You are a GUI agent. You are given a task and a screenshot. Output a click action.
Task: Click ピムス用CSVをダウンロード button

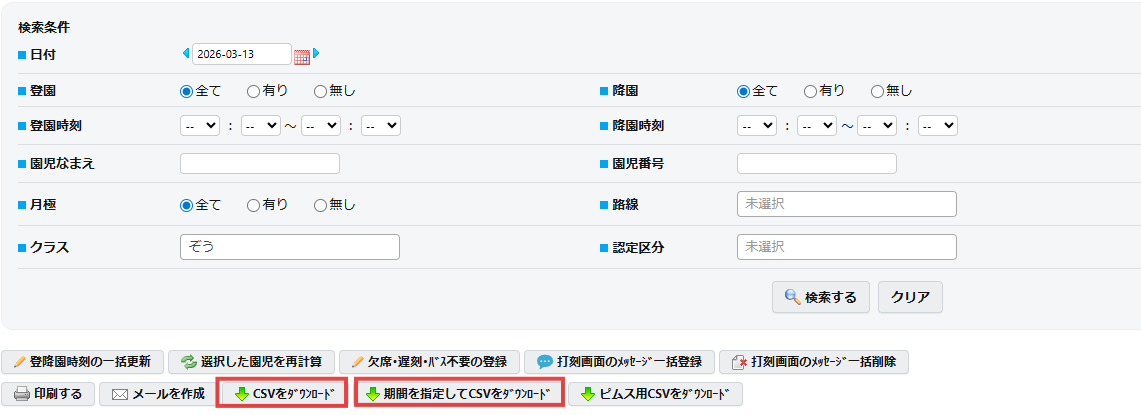(x=655, y=394)
